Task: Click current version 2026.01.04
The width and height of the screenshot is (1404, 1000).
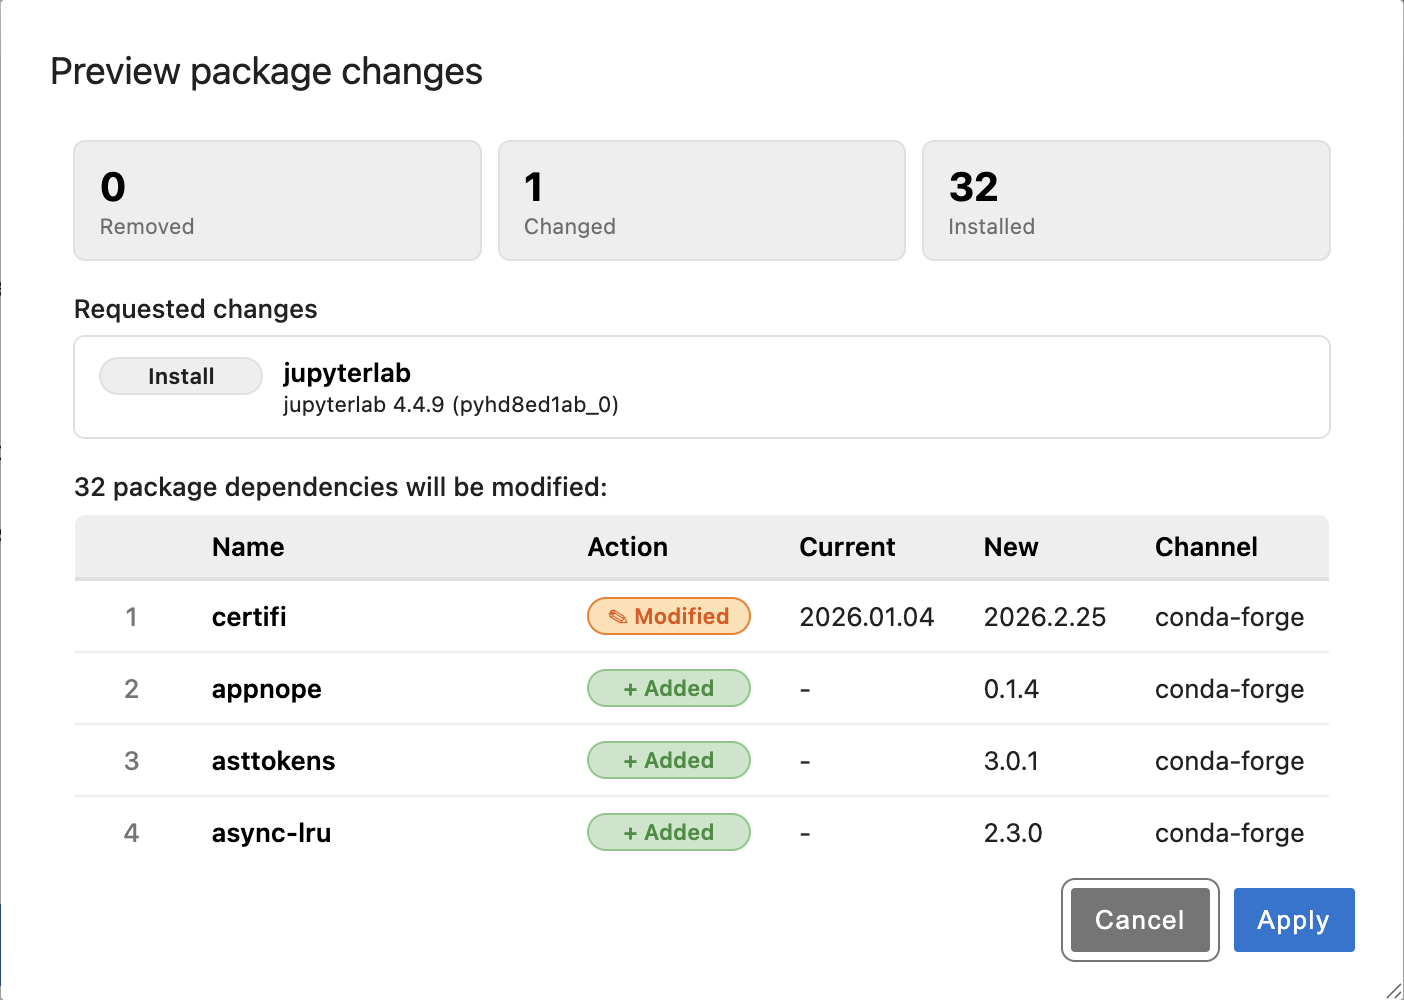Action: (867, 617)
